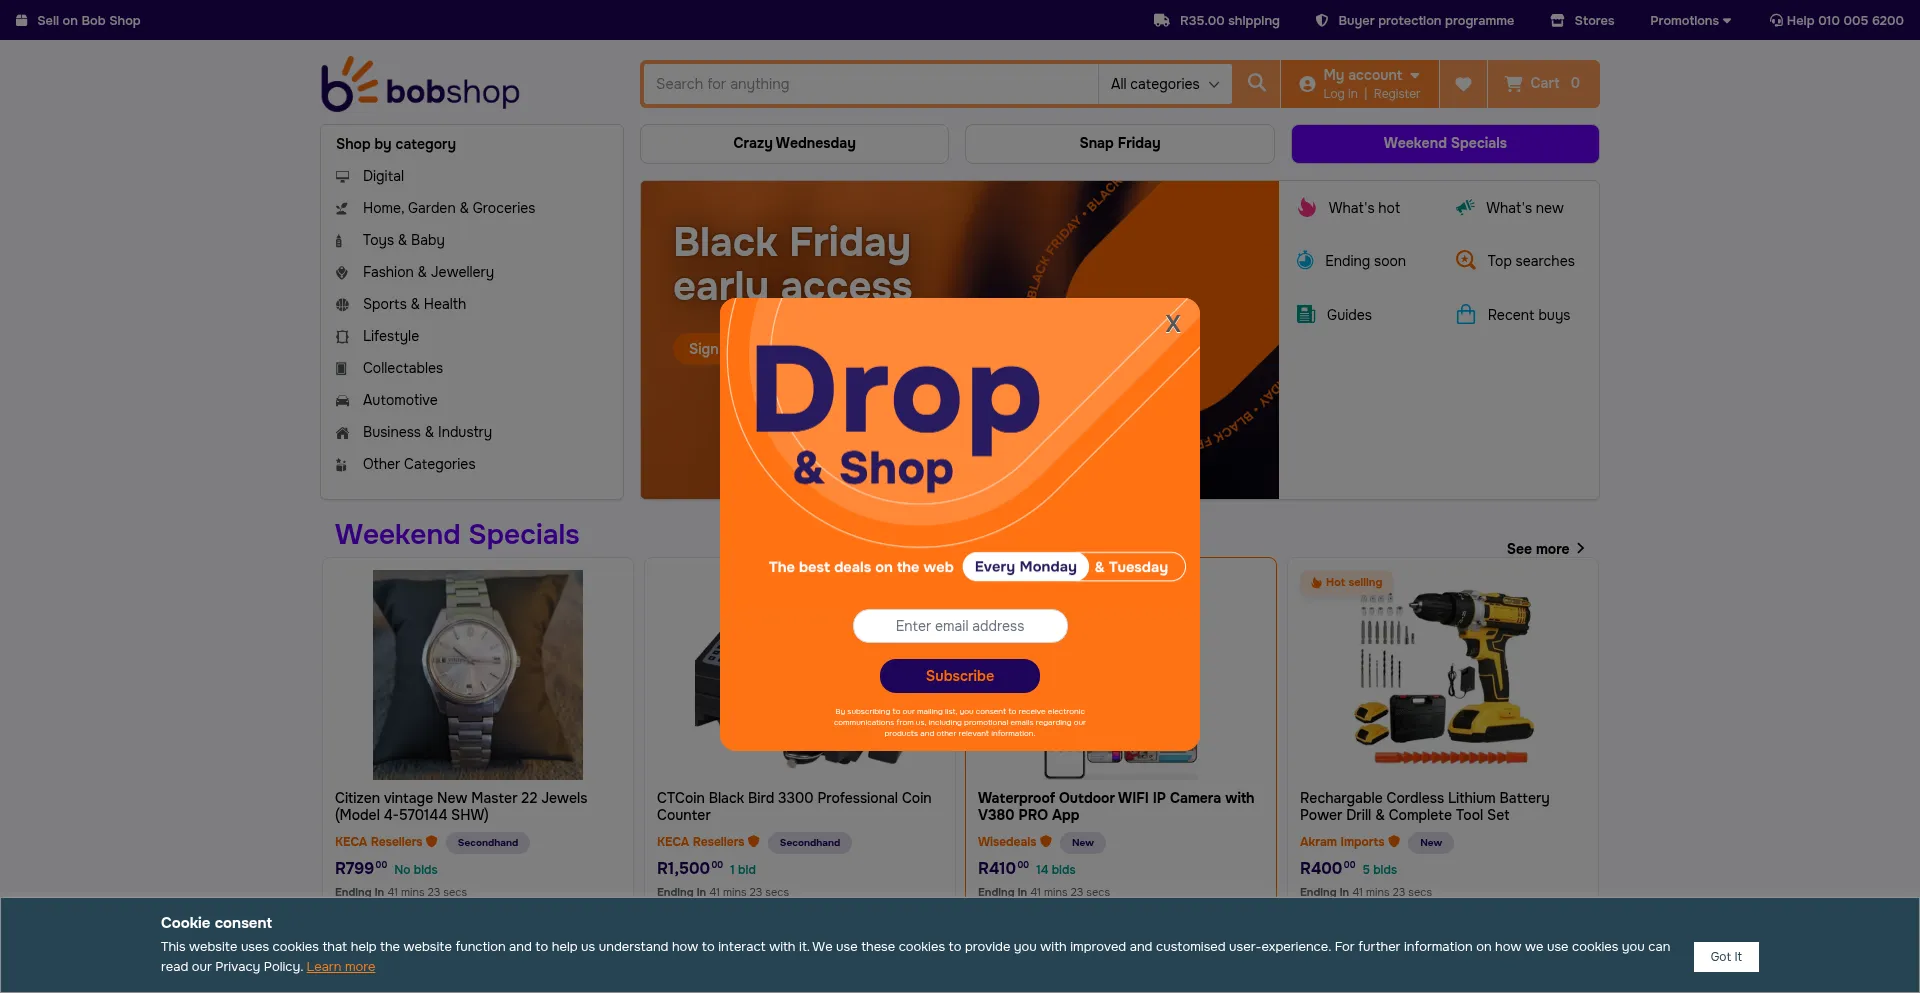This screenshot has width=1920, height=993.
Task: Click the Enter email address field
Action: click(x=960, y=626)
